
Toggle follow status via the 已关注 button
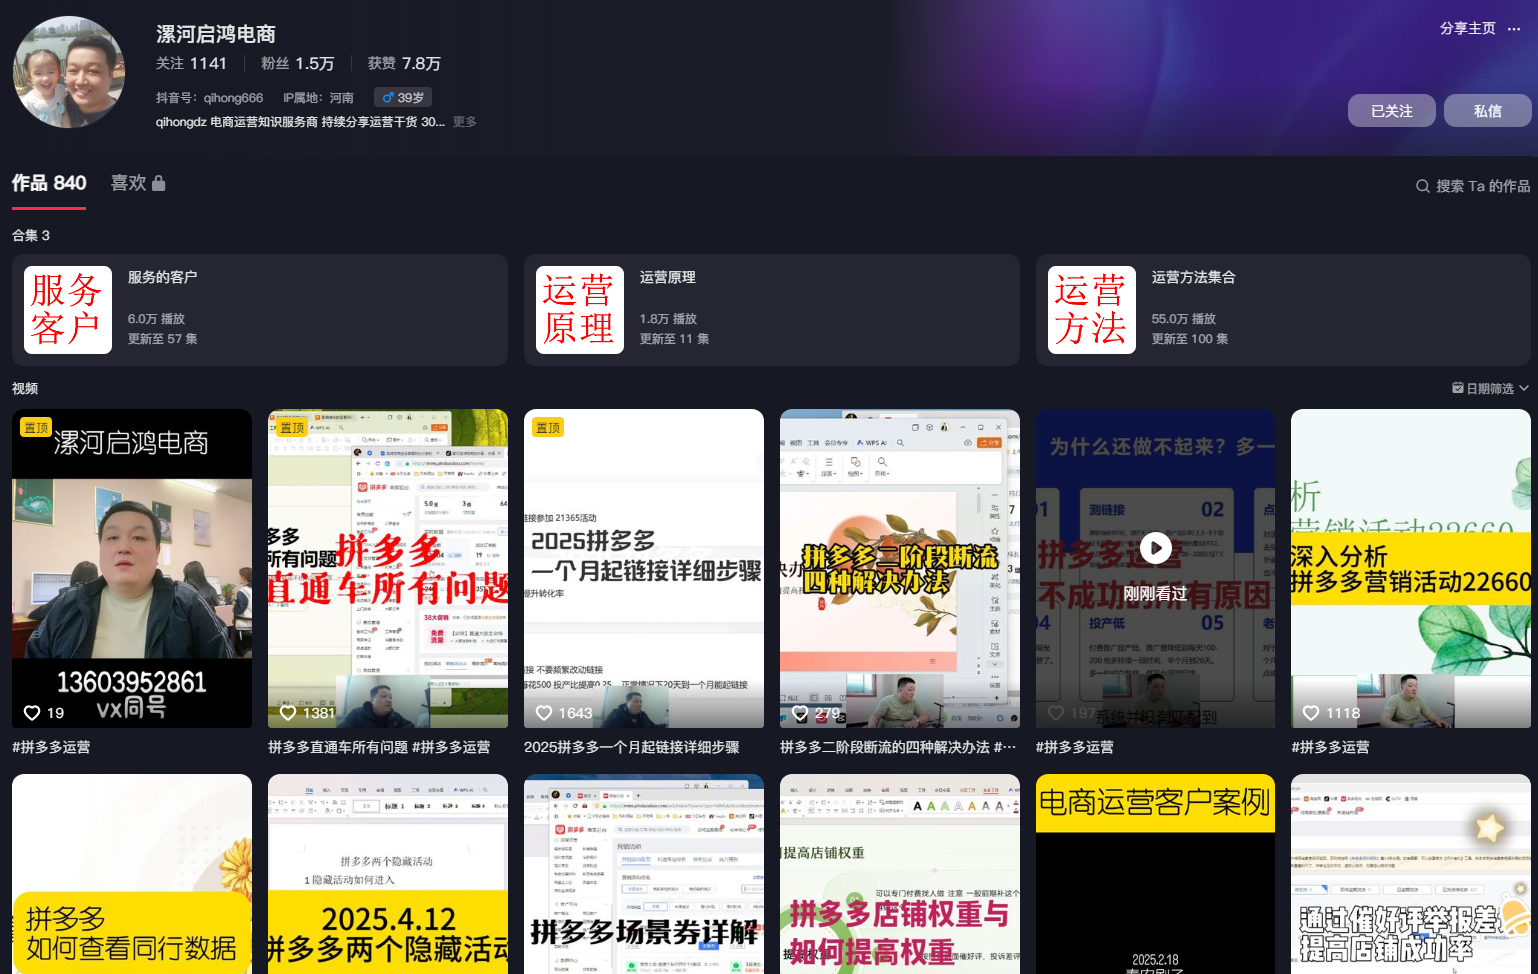click(x=1391, y=110)
